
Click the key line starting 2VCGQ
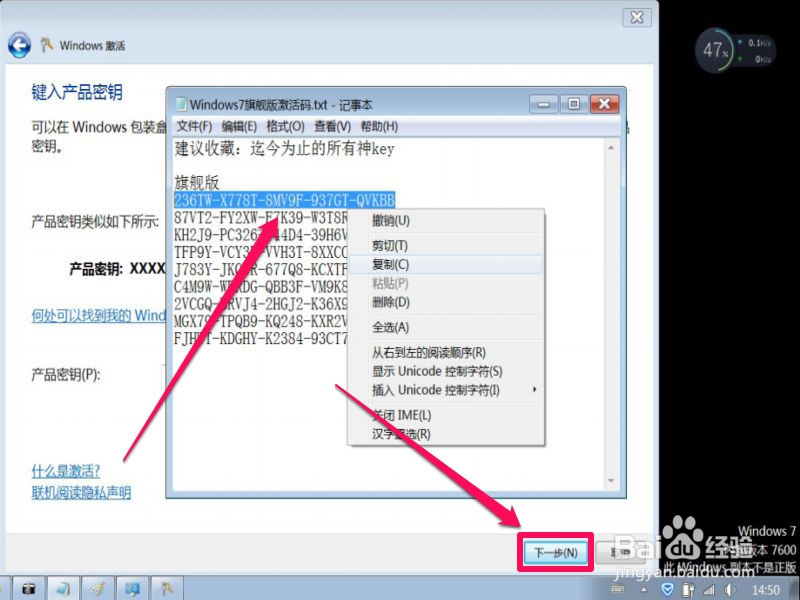pos(261,304)
